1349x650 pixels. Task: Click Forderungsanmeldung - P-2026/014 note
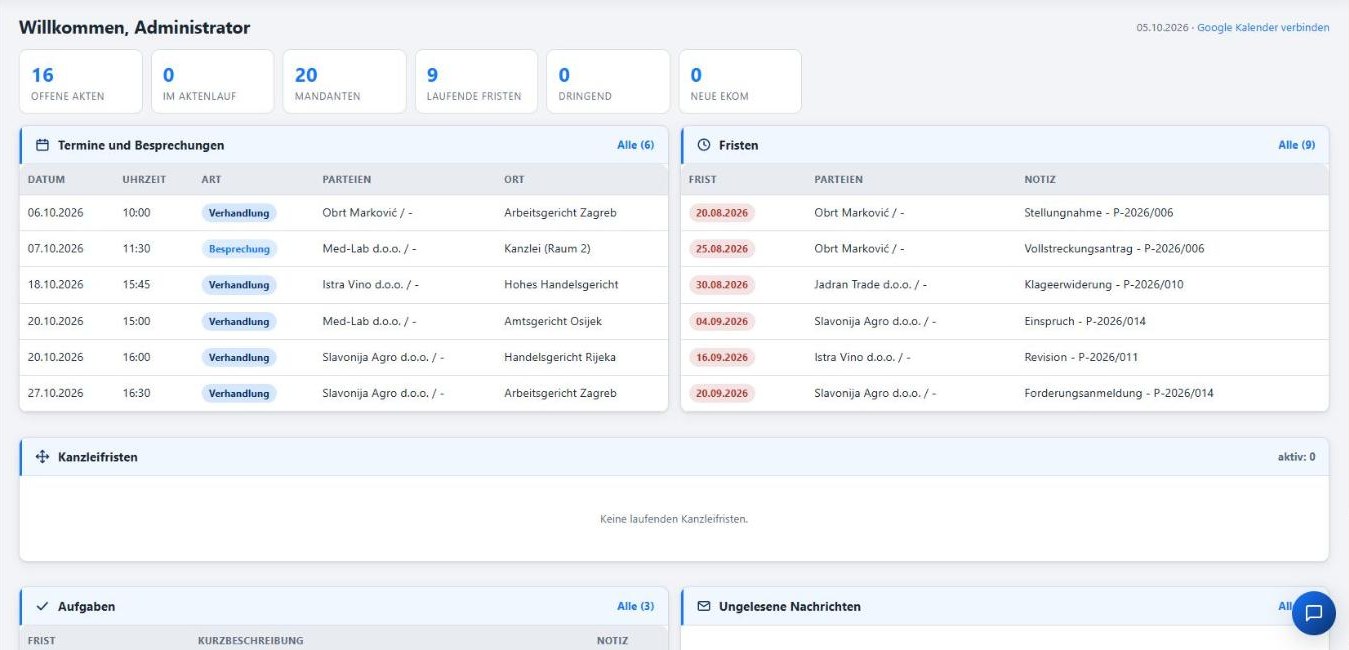[x=1119, y=393]
